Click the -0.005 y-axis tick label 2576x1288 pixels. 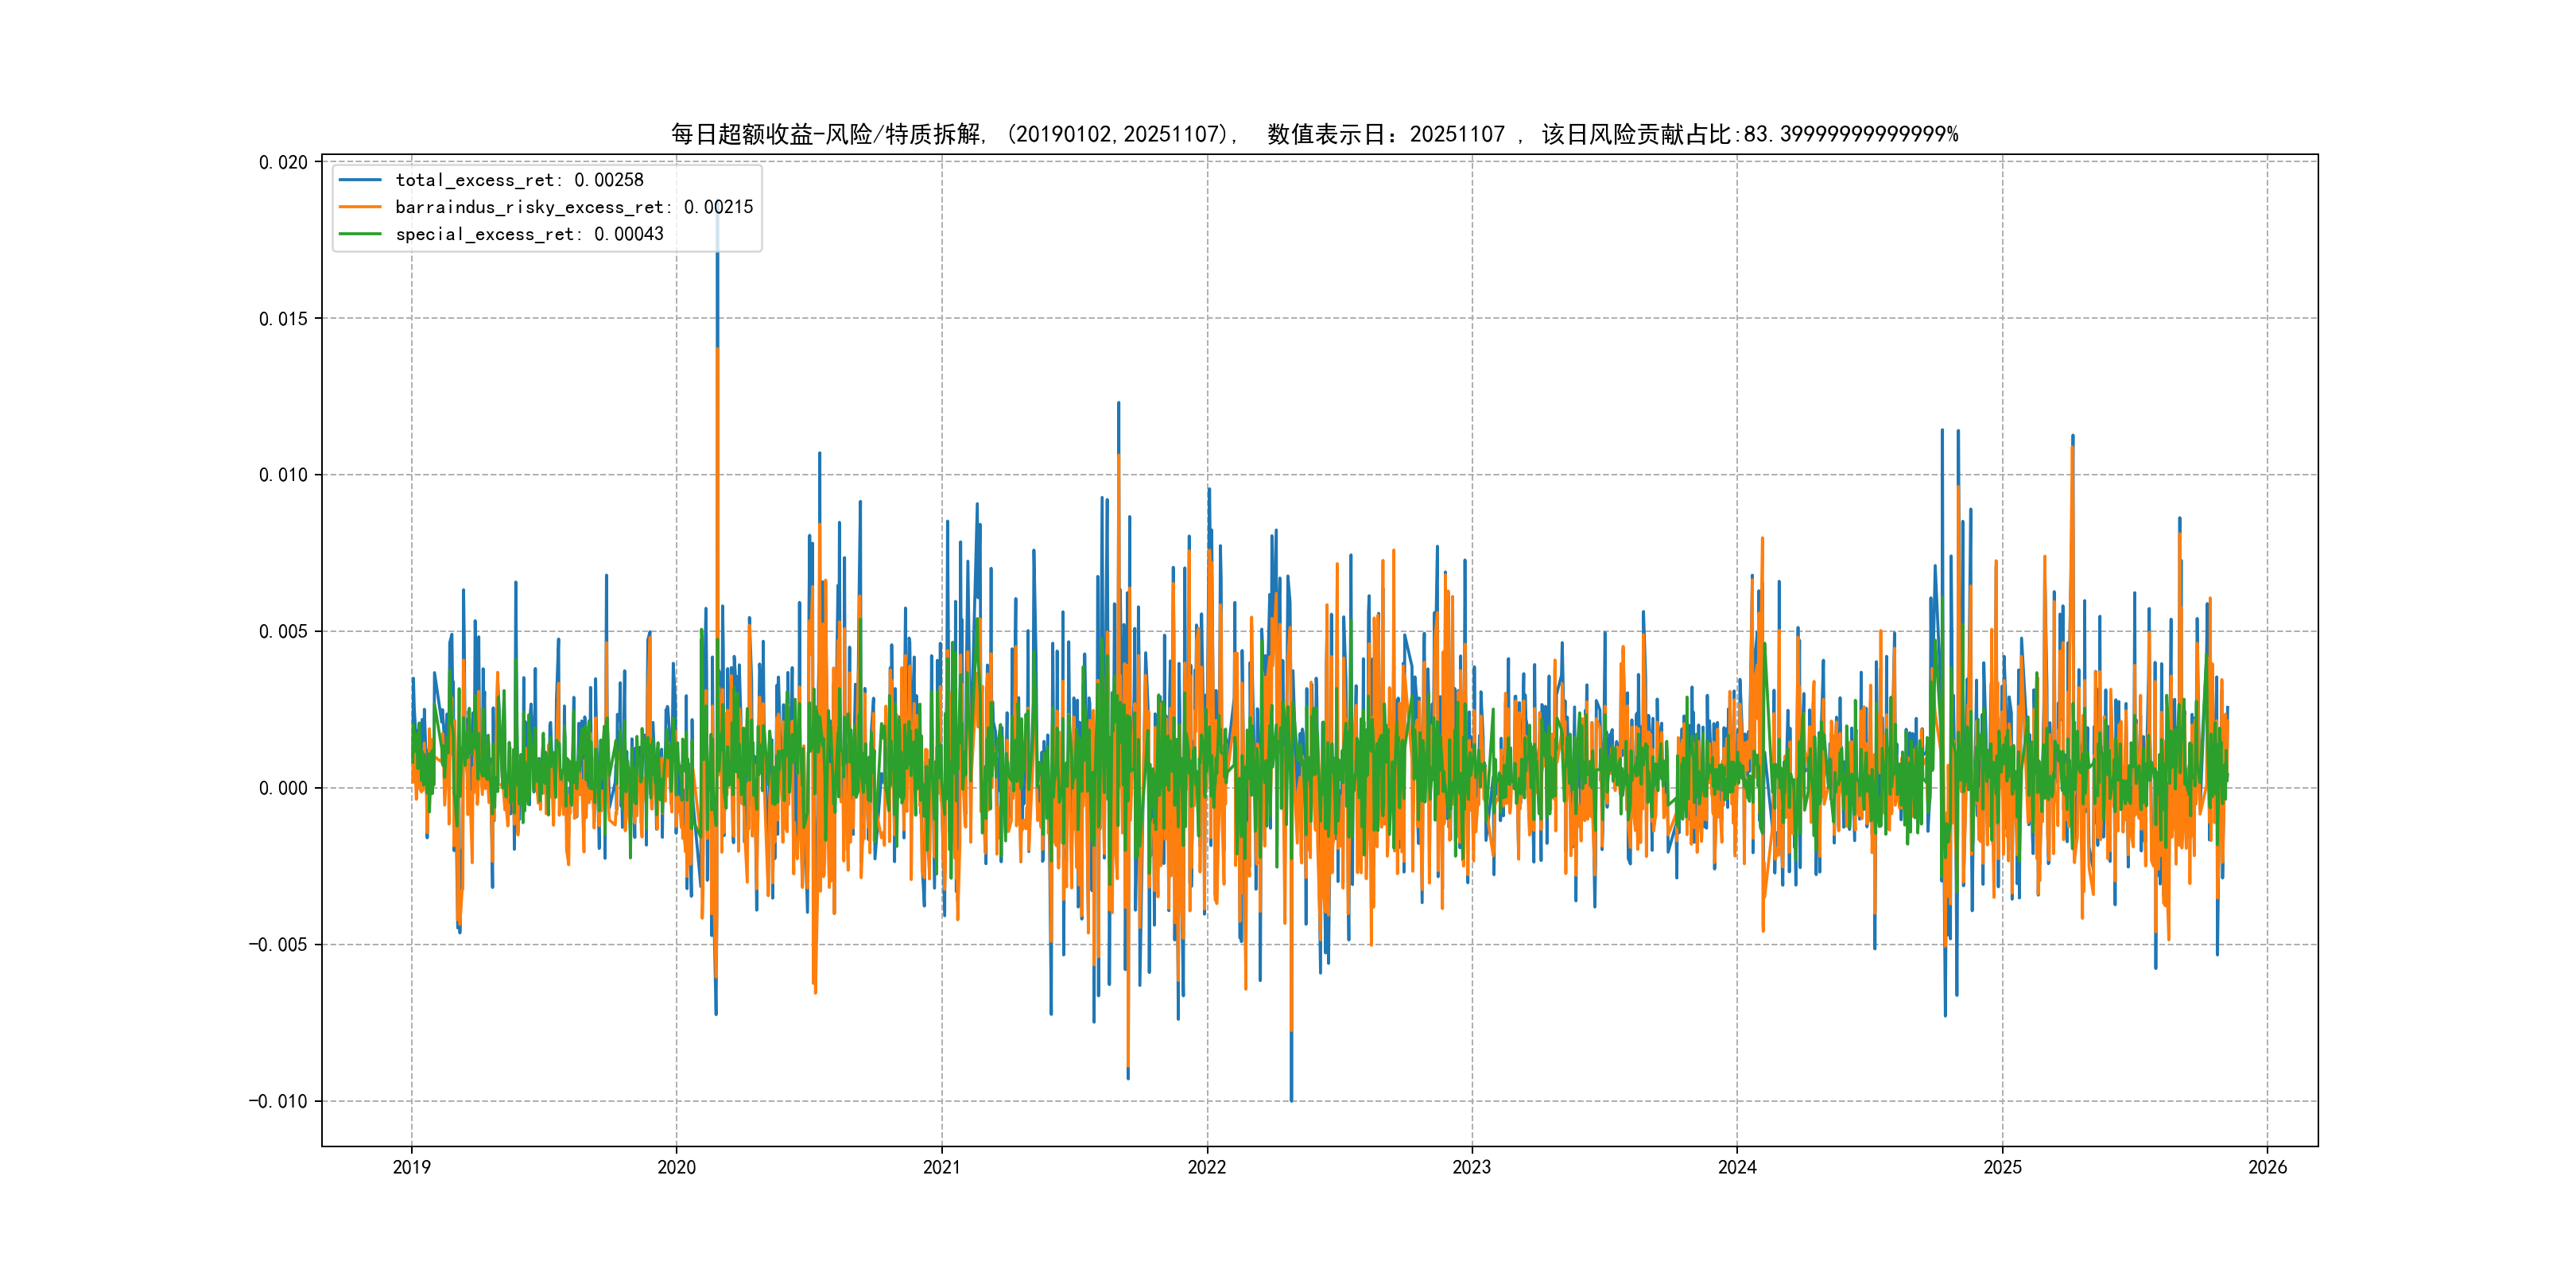click(278, 945)
